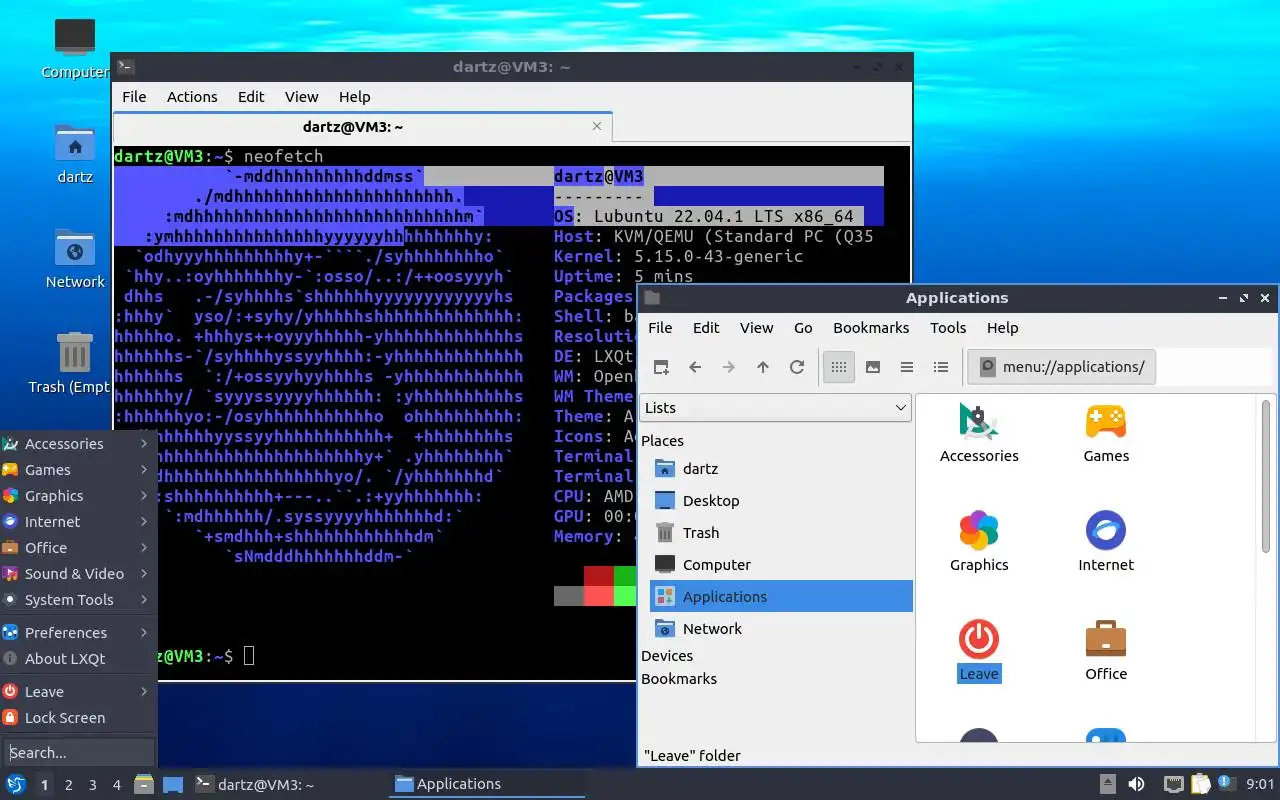Expand the Accessories submenu in start menu
Viewport: 1280px width, 800px height.
78,444
